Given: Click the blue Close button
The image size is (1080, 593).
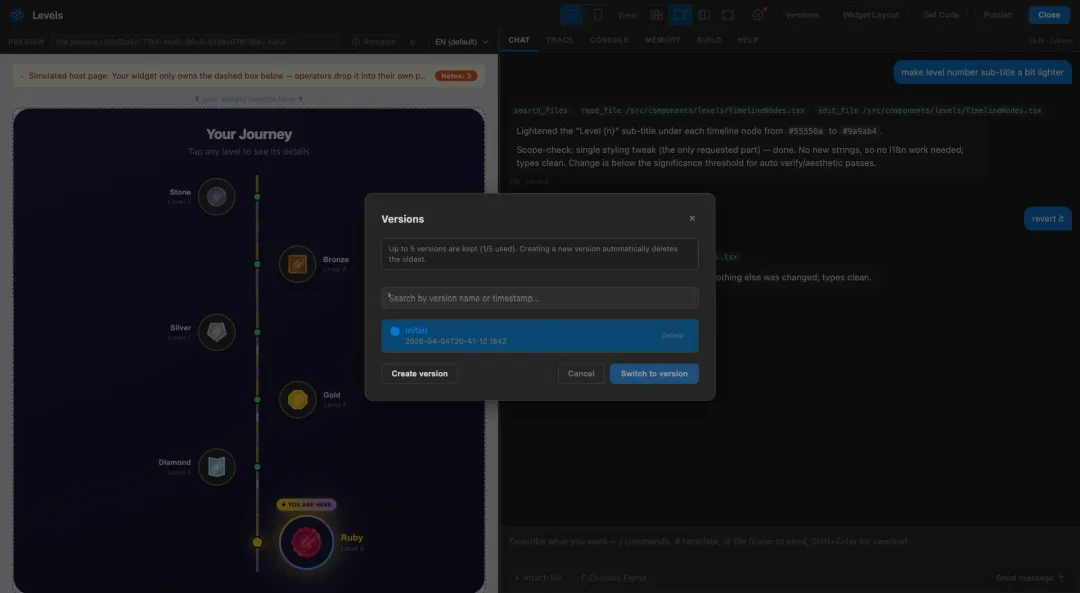Looking at the screenshot, I should point(1049,14).
